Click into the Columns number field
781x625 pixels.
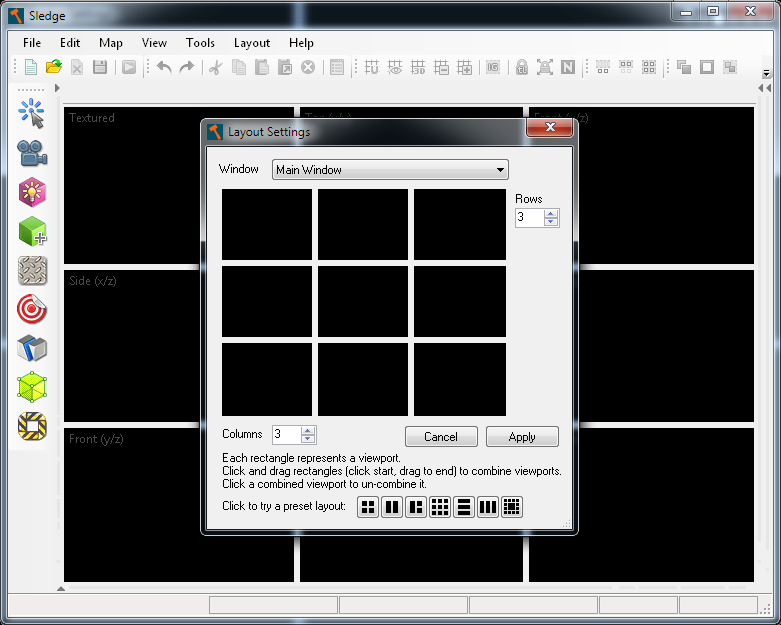(x=286, y=435)
